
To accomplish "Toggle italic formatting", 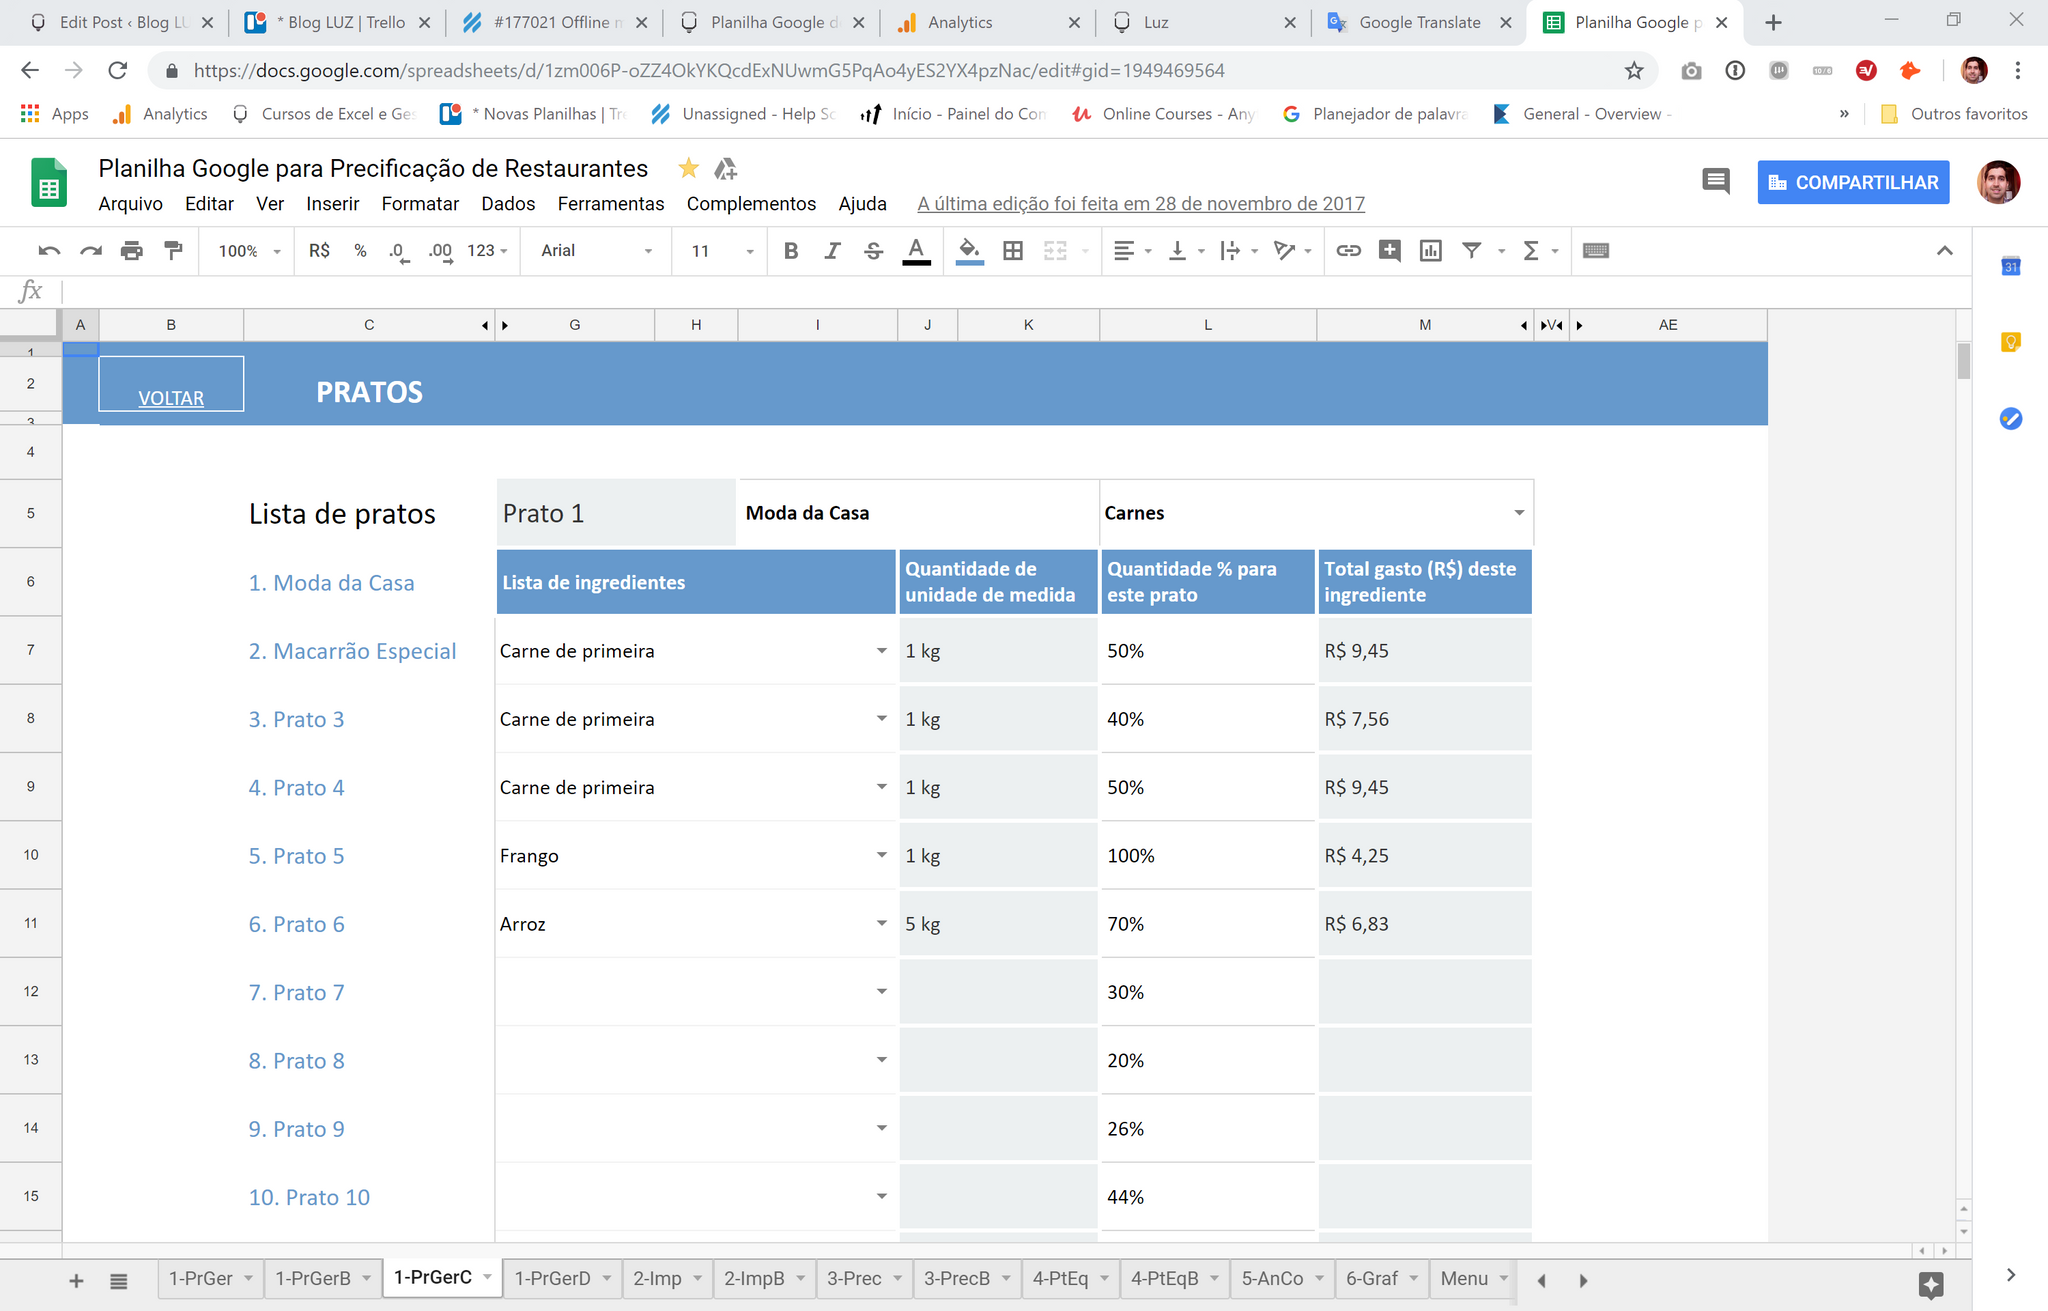I will click(x=832, y=251).
